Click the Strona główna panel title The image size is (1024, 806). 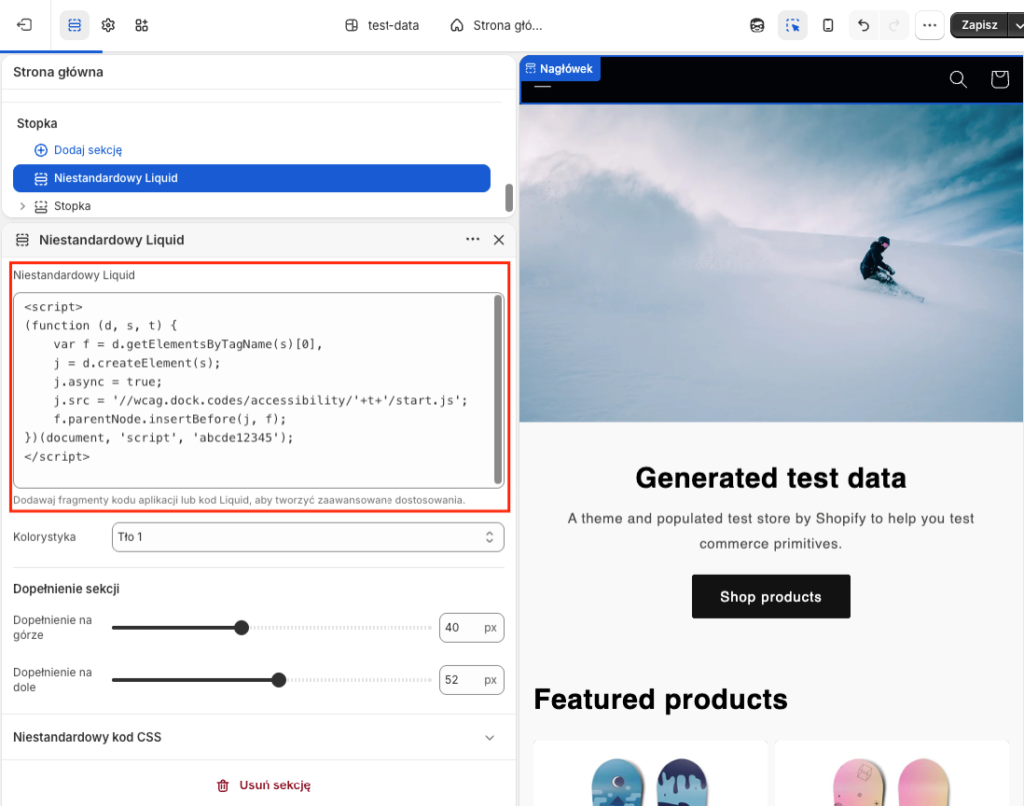pos(58,72)
